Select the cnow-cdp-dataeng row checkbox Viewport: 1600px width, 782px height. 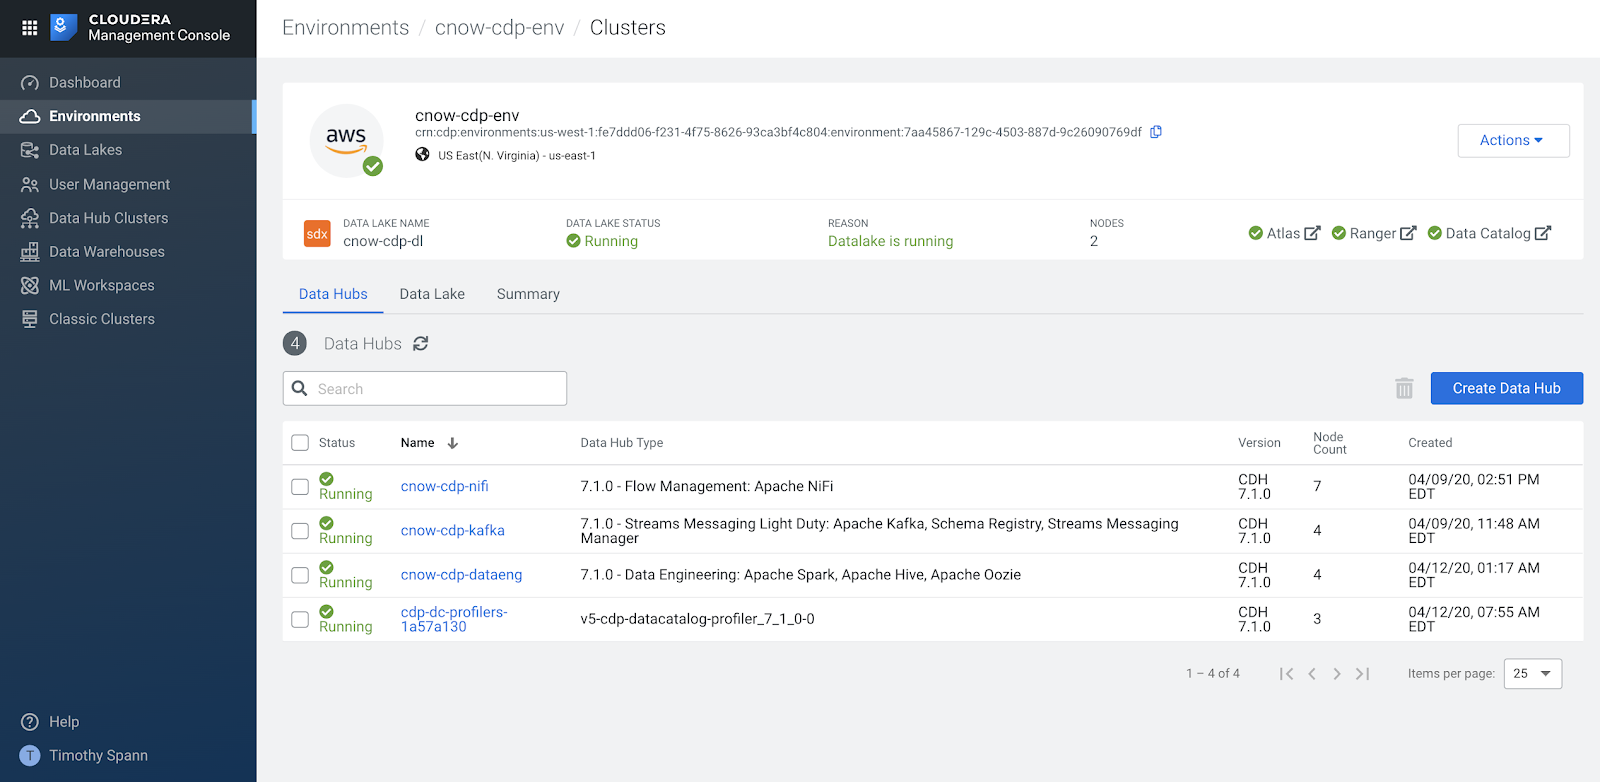[x=300, y=575]
